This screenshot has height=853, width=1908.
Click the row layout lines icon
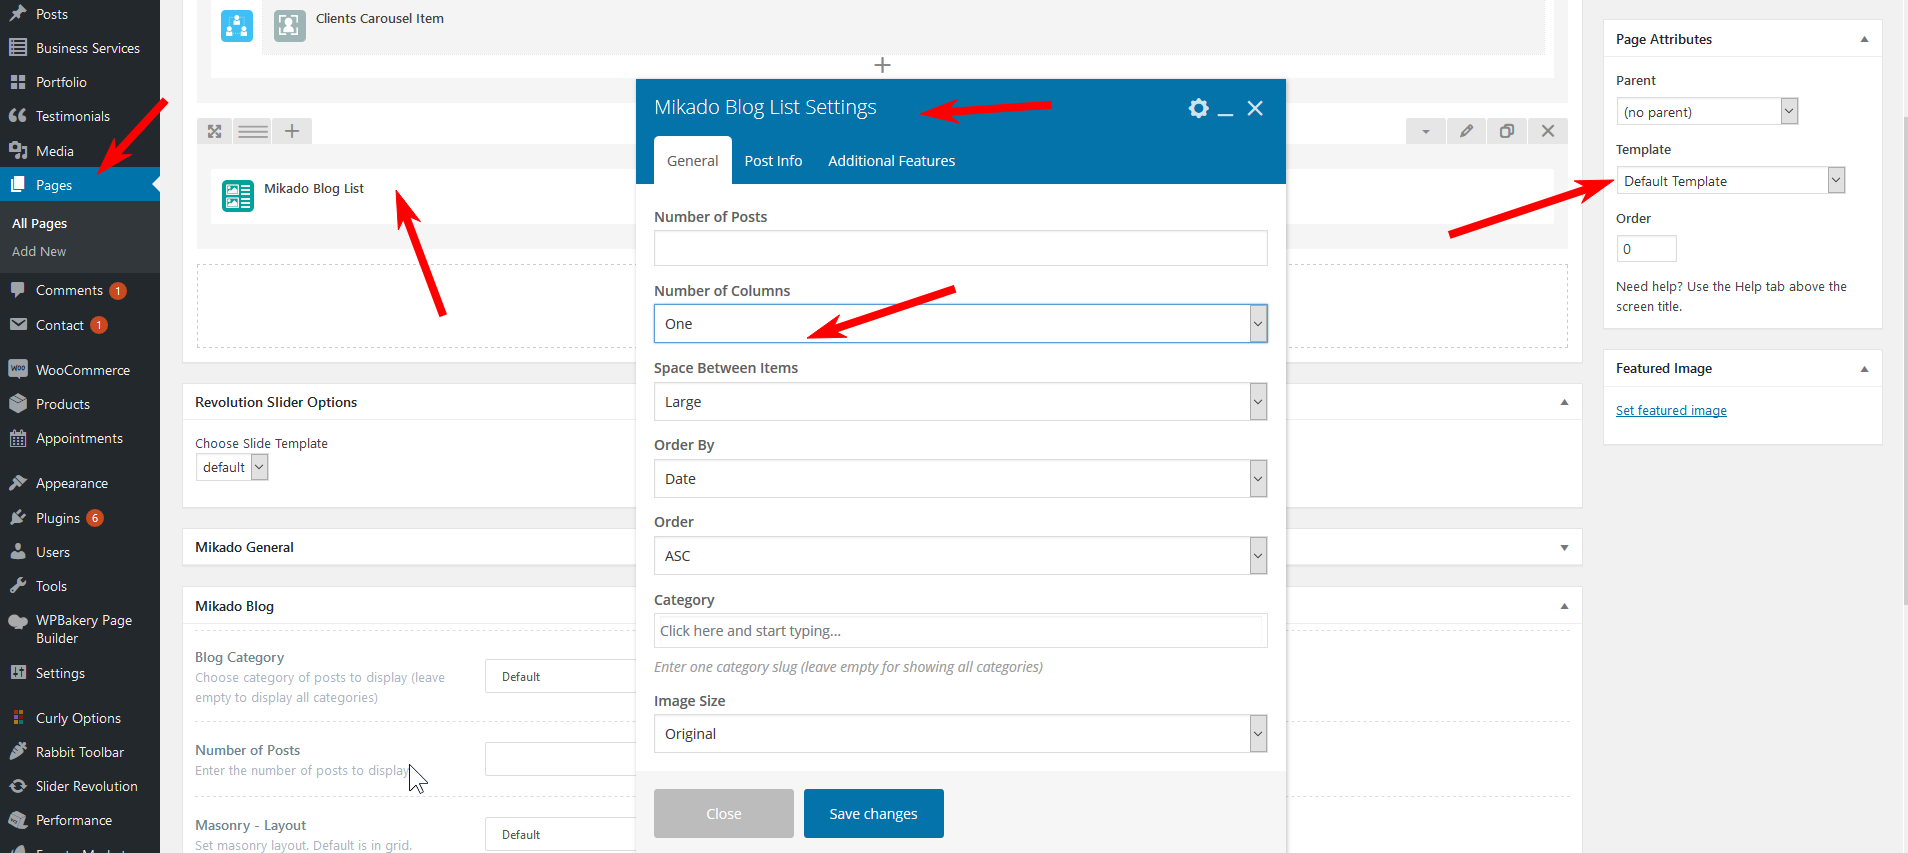click(253, 131)
